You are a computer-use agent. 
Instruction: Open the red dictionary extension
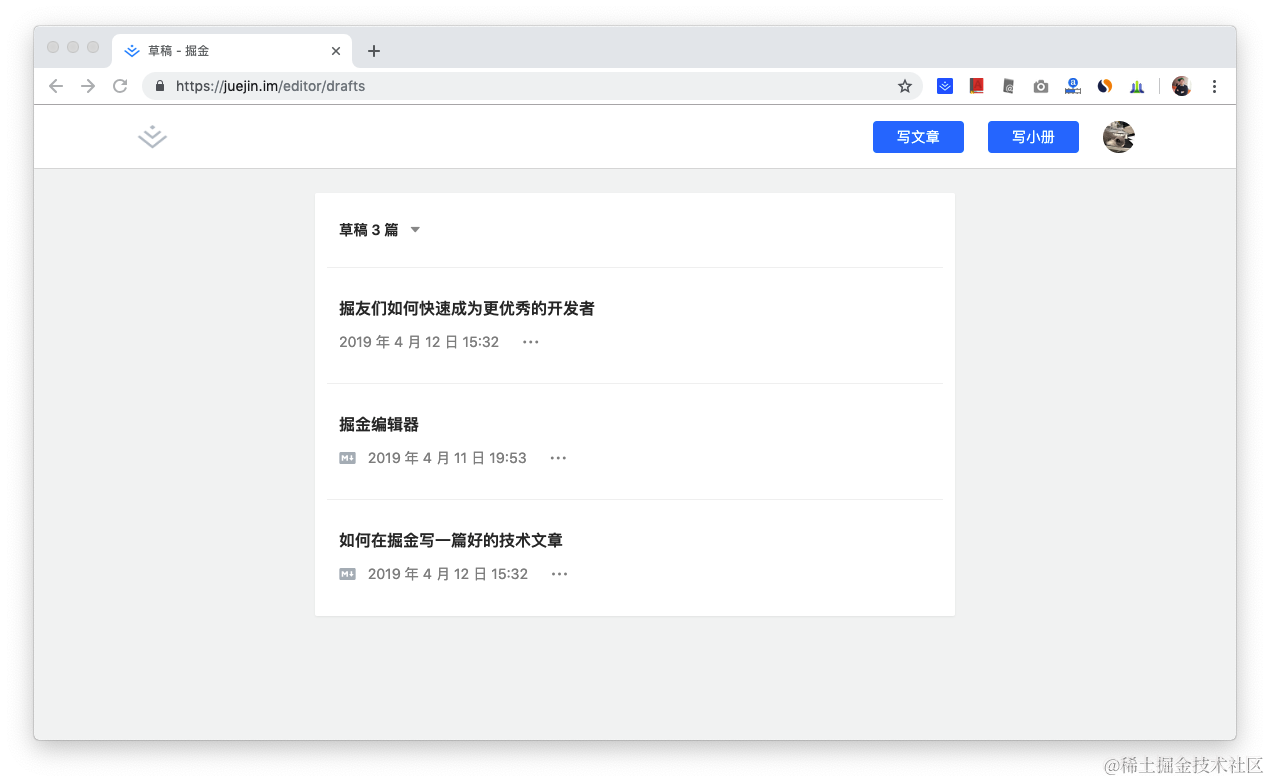[976, 86]
